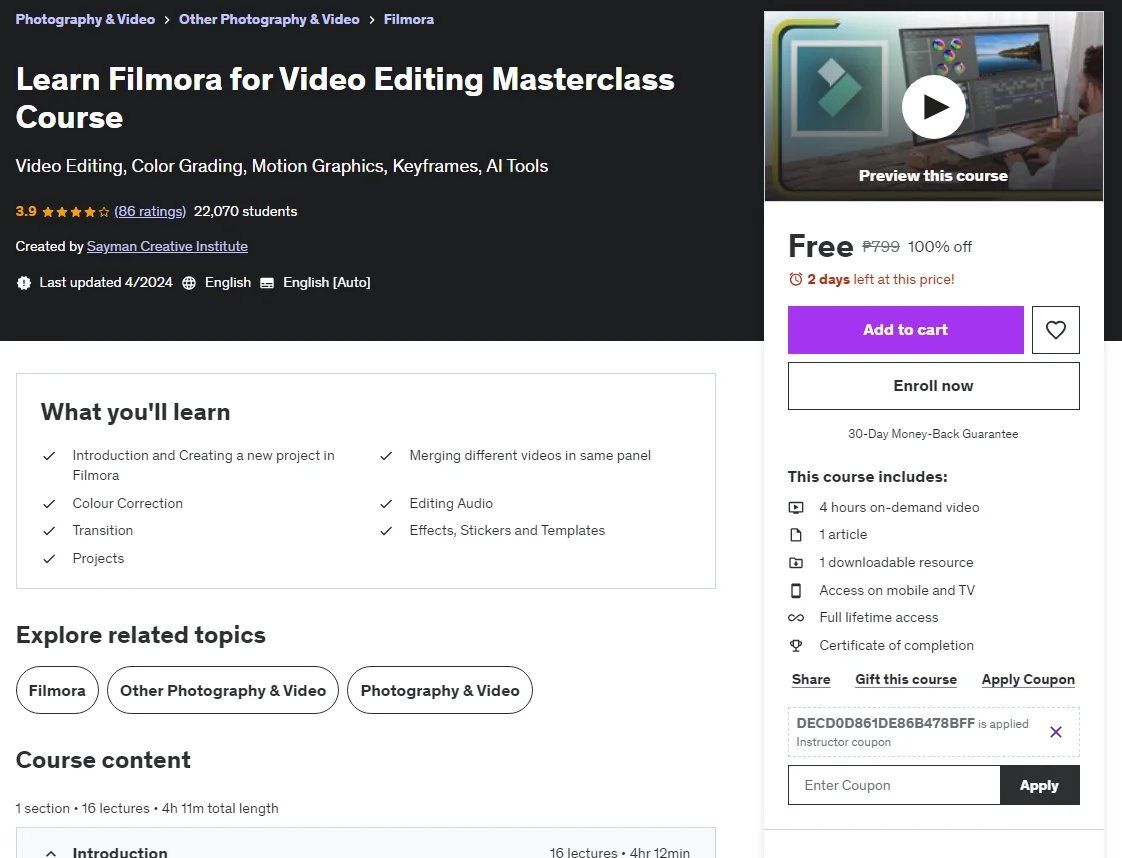
Task: Click the '22,070 students' text
Action: click(245, 211)
